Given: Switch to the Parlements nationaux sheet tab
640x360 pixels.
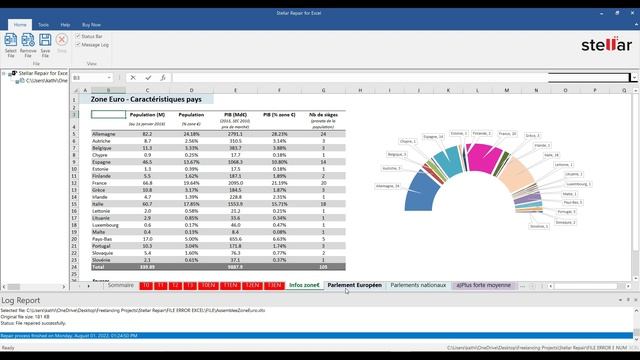Looking at the screenshot, I should click(x=418, y=285).
